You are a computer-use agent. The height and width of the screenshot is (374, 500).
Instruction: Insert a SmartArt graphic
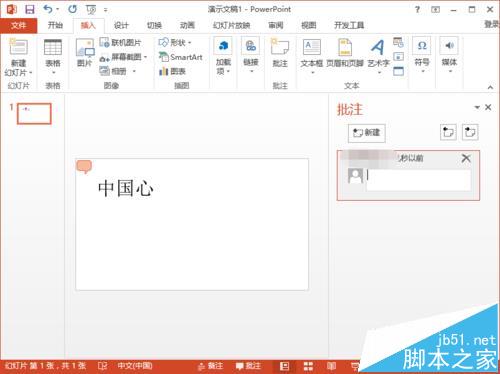click(x=180, y=57)
